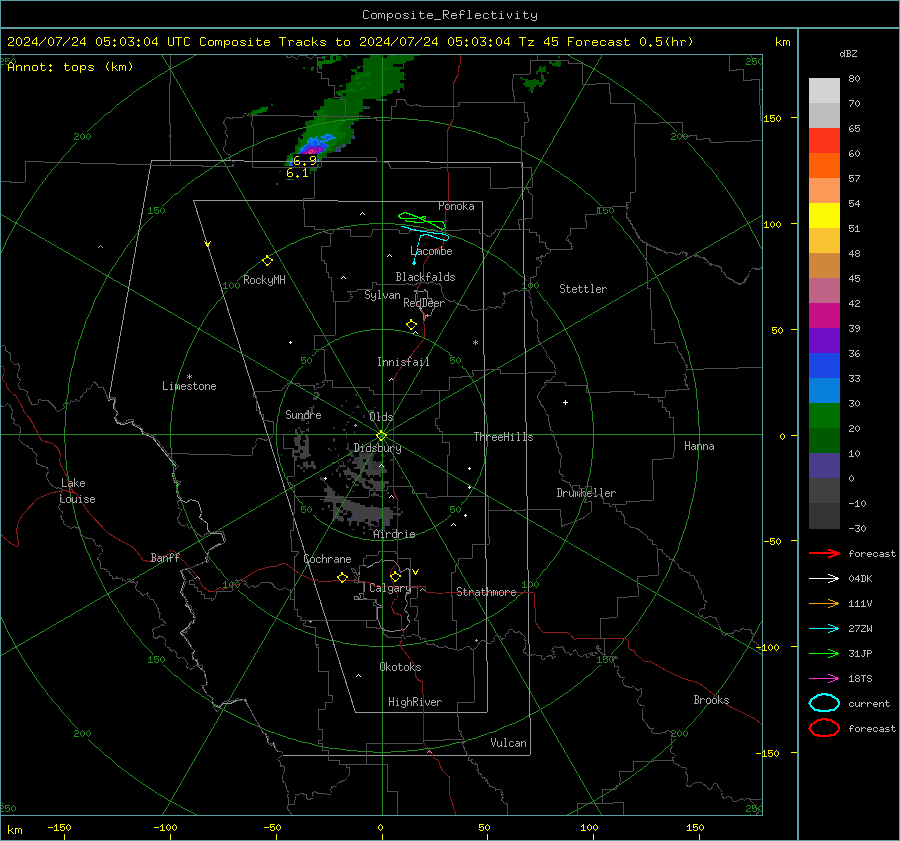Click the 'Annot: tops (km)' label

click(70, 67)
